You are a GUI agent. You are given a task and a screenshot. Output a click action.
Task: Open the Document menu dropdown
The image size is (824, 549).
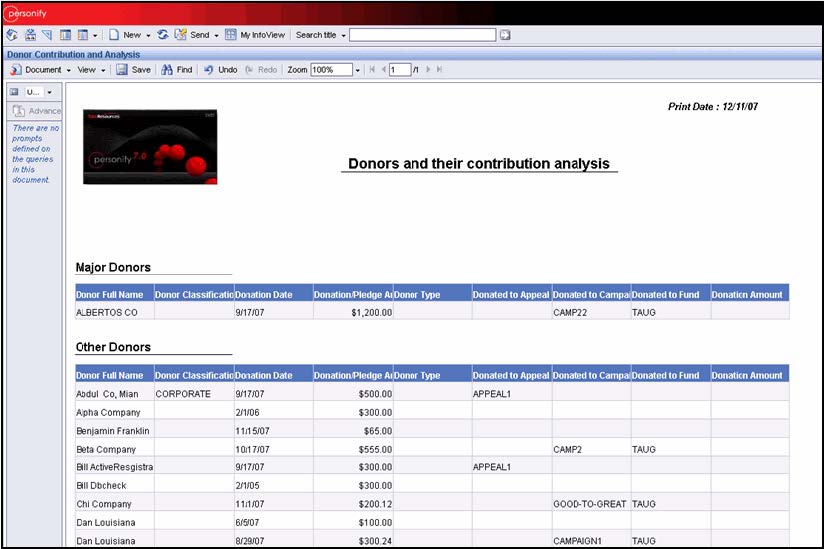68,70
